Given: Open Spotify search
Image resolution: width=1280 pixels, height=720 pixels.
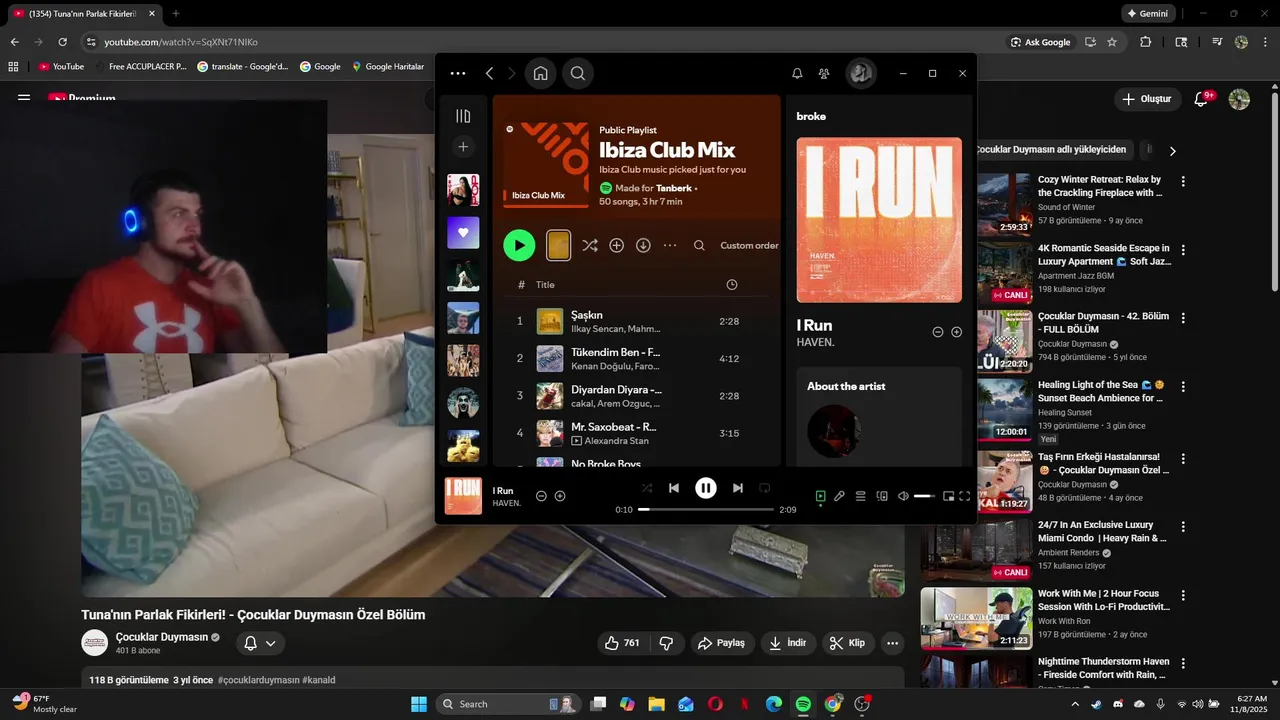Looking at the screenshot, I should click(578, 73).
